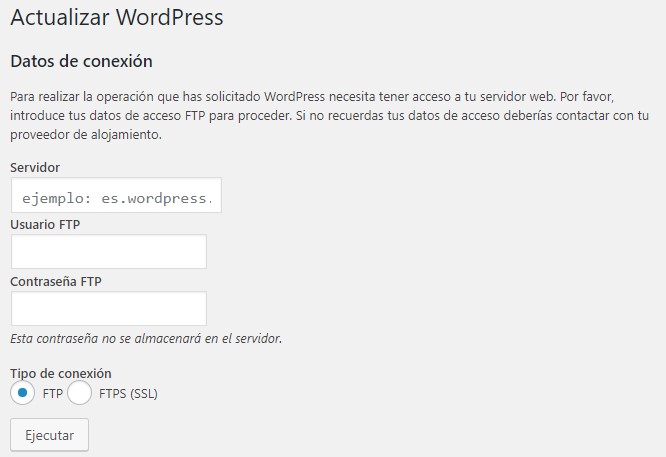Click the 'Actualizar WordPress' page title
666x457 pixels.
click(x=117, y=17)
